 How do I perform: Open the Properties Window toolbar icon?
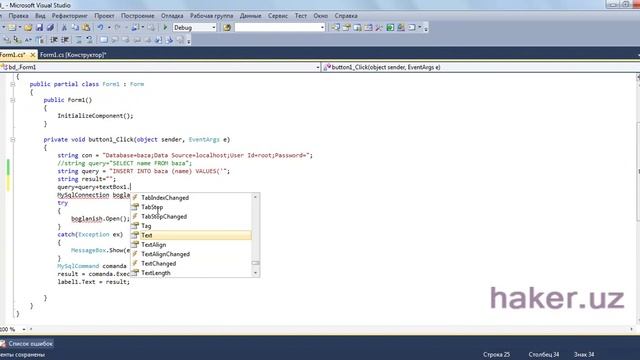click(x=347, y=27)
